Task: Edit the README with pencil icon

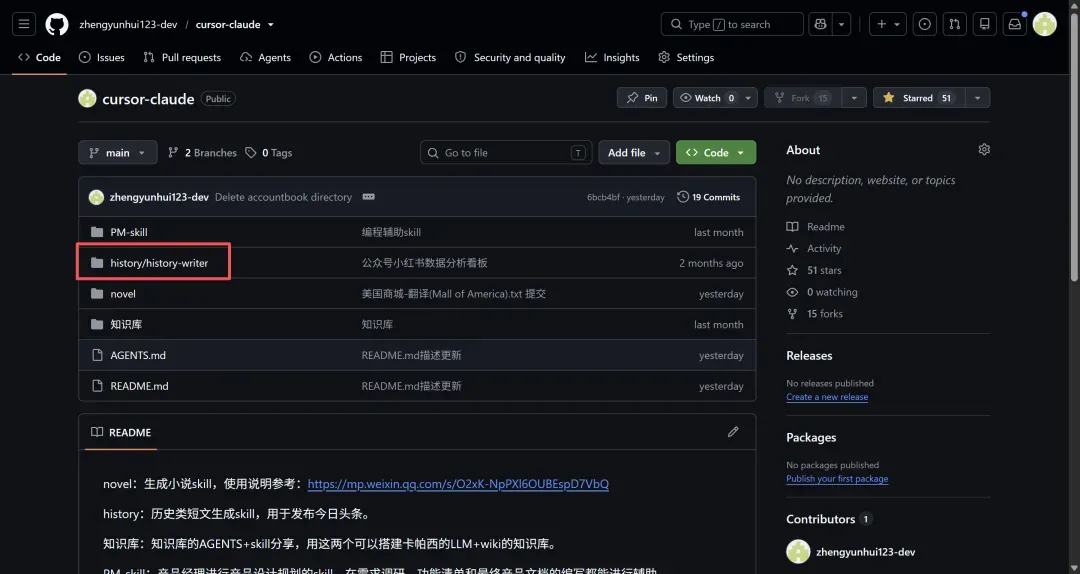Action: point(733,432)
